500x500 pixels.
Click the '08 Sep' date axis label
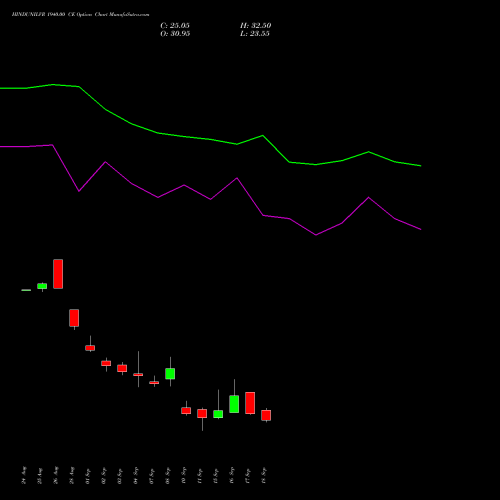168,476
